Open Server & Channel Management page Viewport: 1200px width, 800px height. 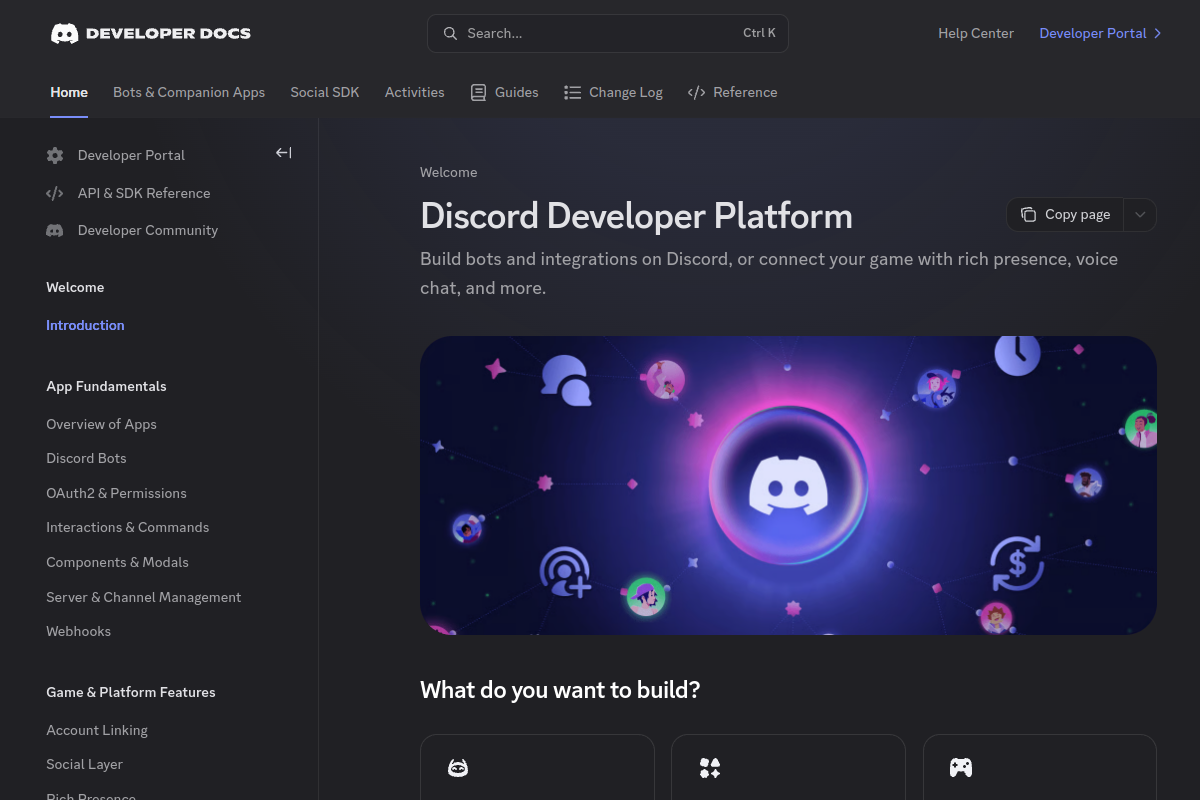[143, 597]
